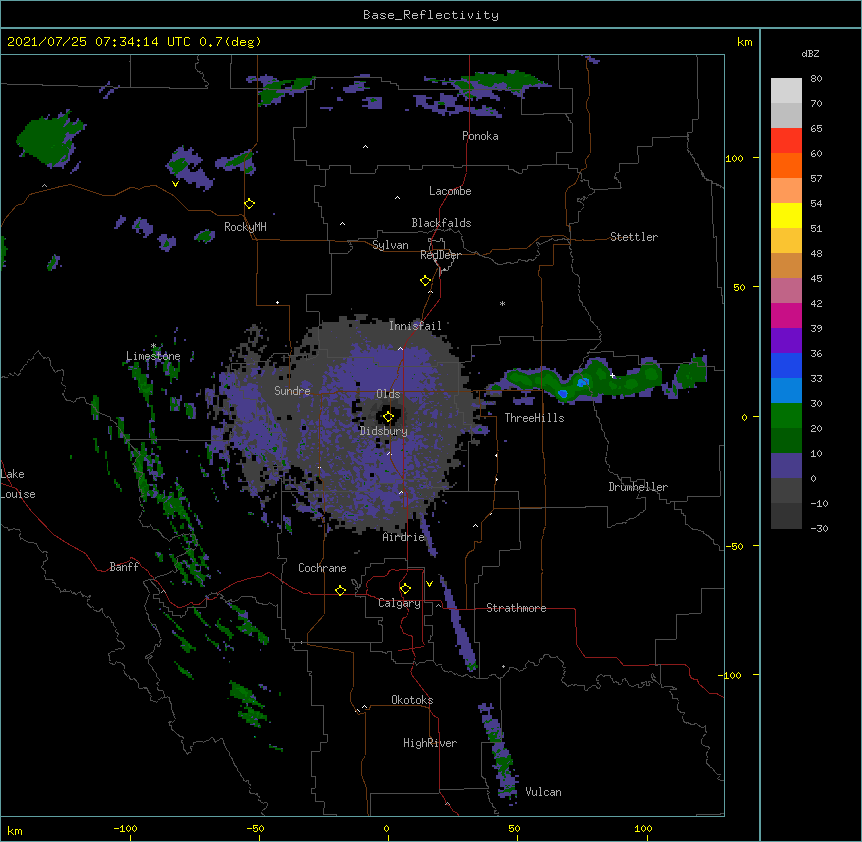Viewport: 862px width, 842px height.
Task: Click the Lacombe city label
Action: (450, 191)
